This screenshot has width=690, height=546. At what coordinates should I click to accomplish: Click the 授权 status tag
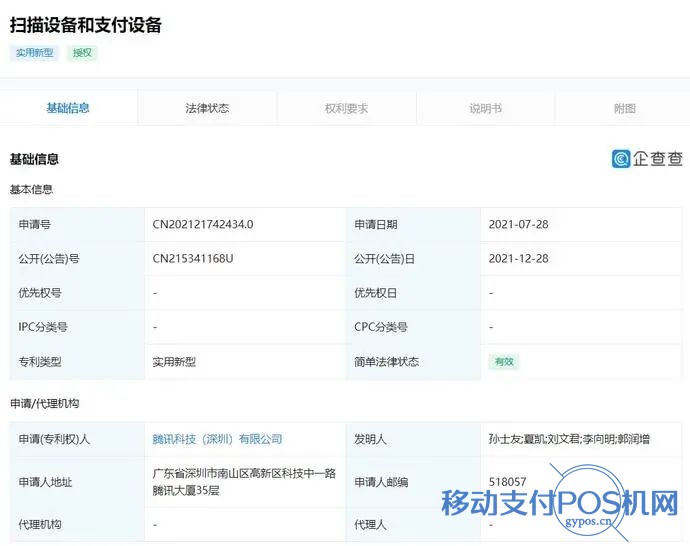pos(82,53)
